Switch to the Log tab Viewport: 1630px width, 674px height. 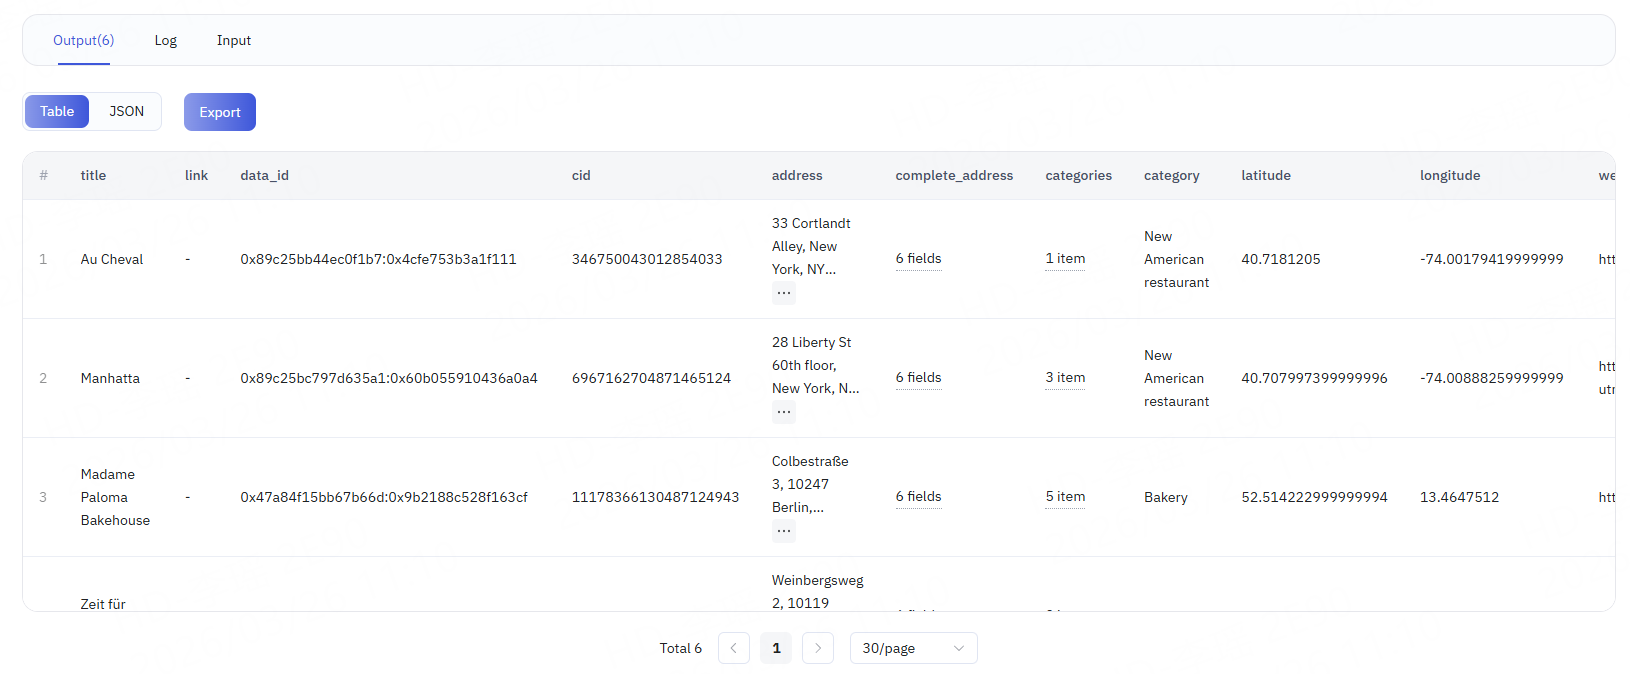click(165, 41)
